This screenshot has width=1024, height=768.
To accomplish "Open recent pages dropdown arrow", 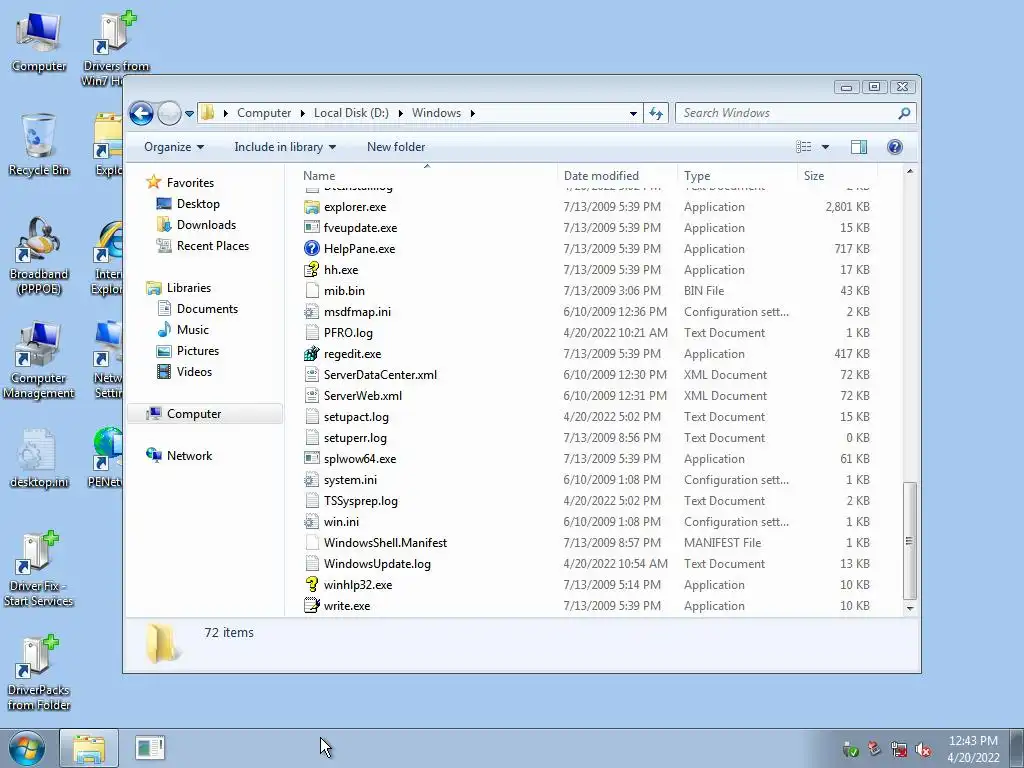I will coord(189,114).
